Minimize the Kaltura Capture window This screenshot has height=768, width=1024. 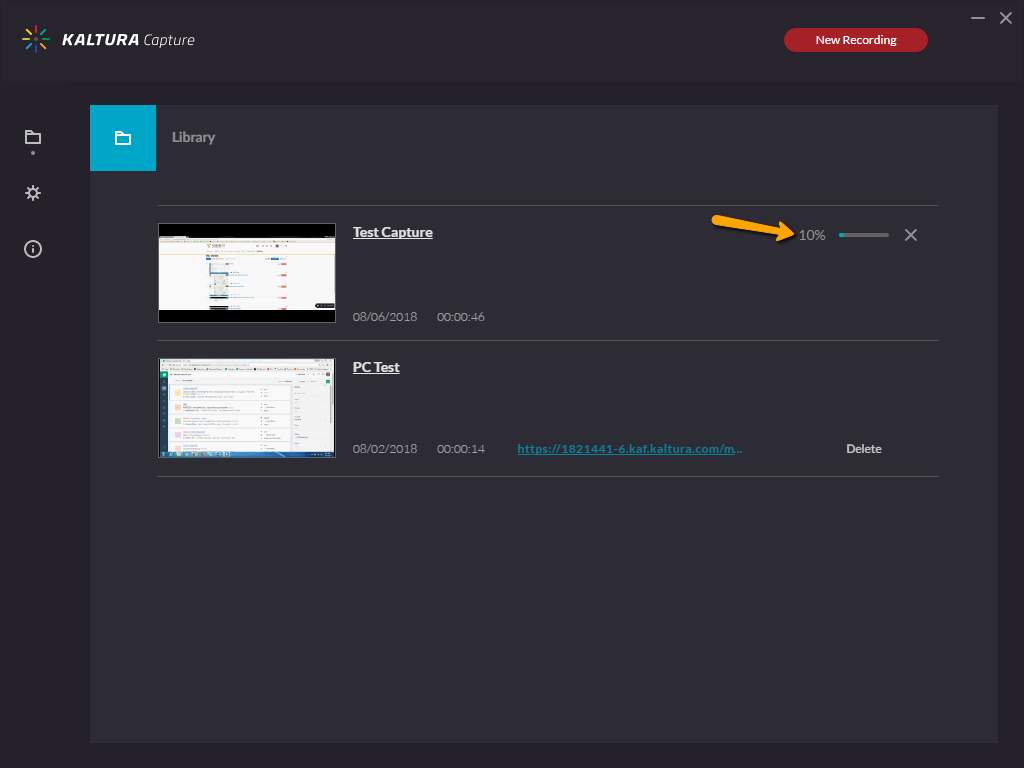coord(977,17)
